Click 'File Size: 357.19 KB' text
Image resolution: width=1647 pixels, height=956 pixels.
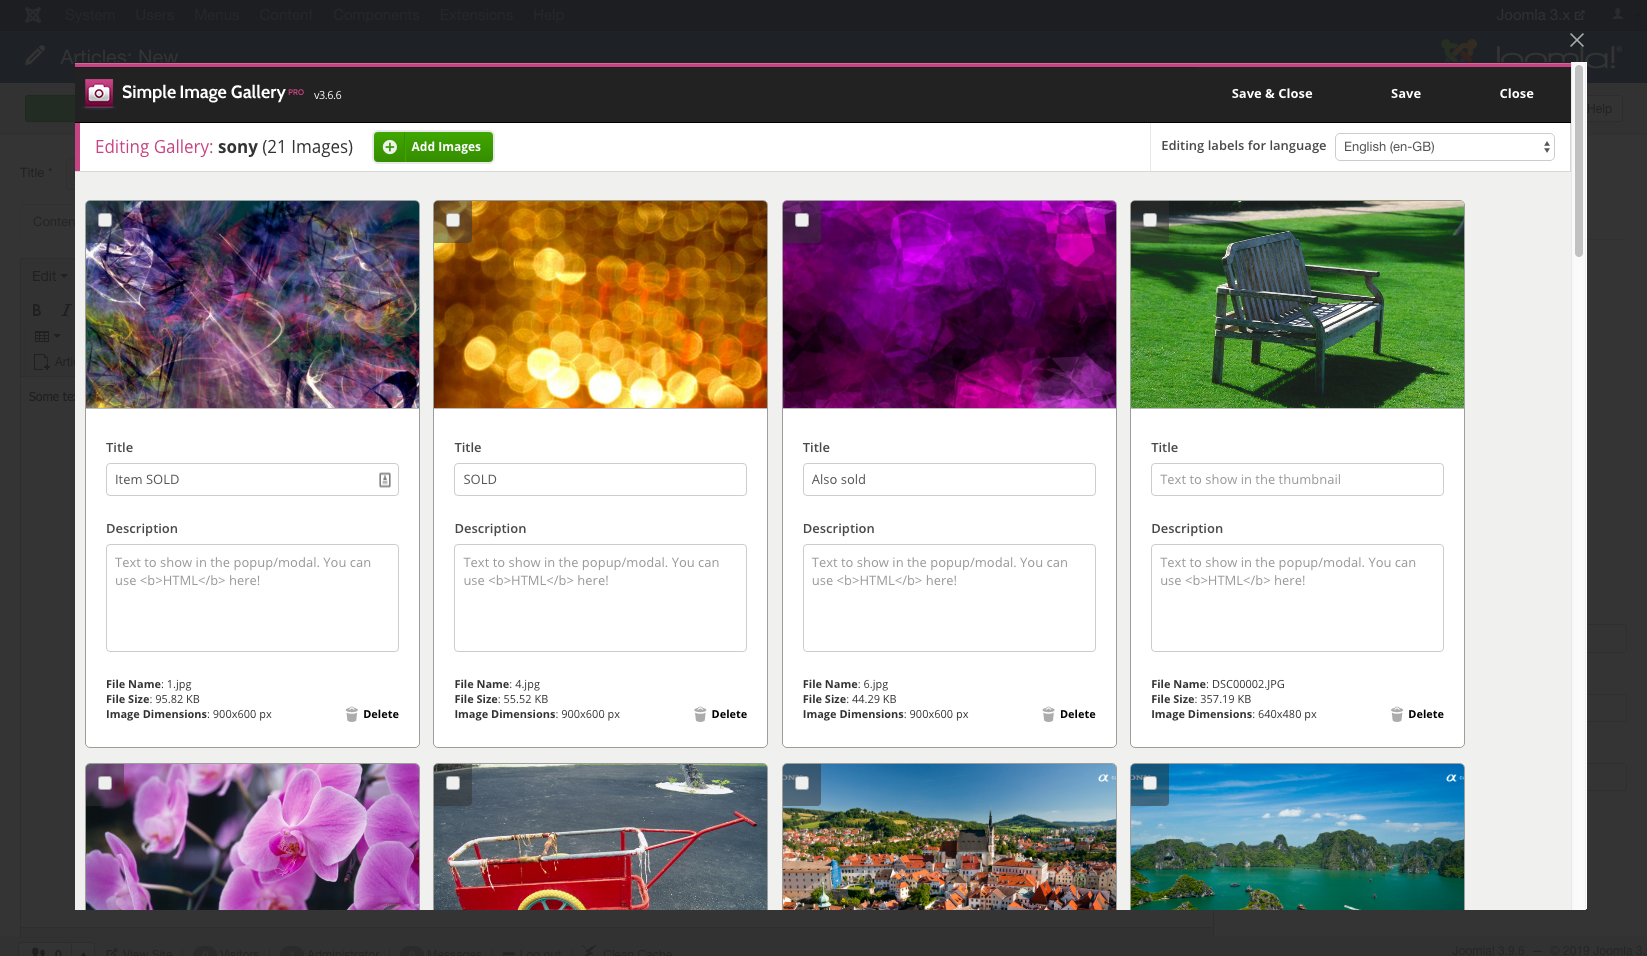tap(1201, 699)
